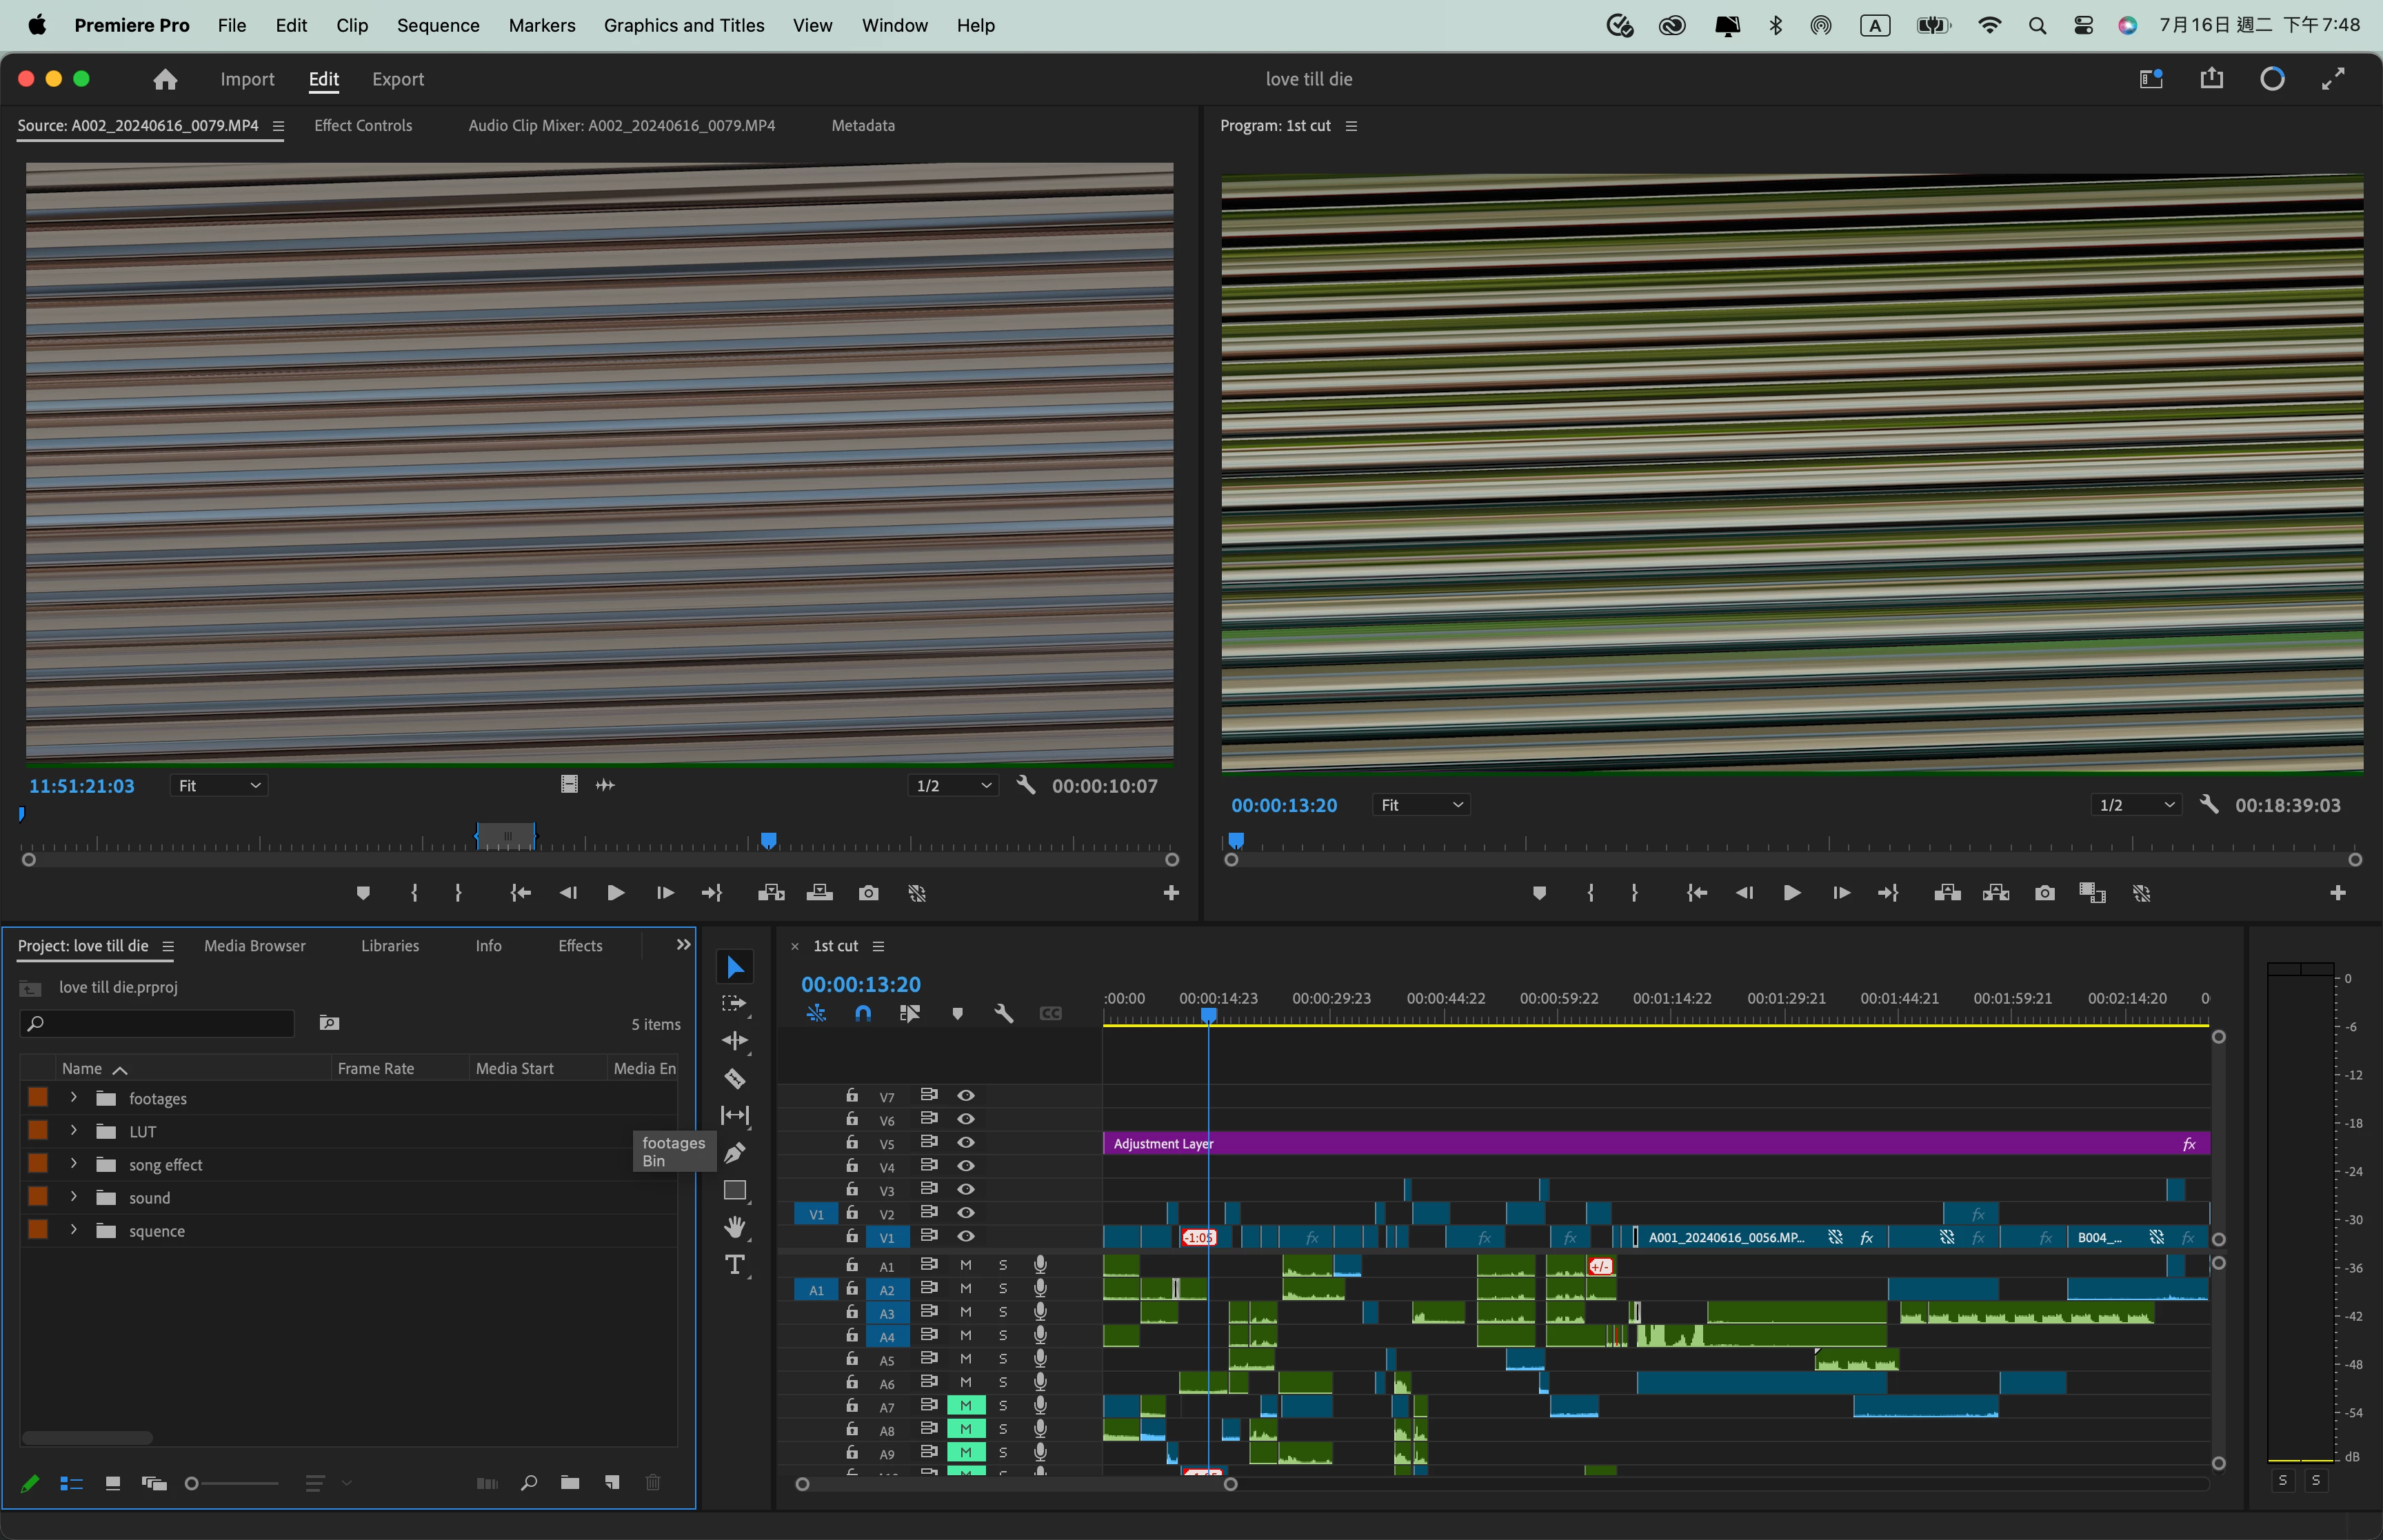Open timeline display settings wrench icon
The height and width of the screenshot is (1540, 2383).
[x=1003, y=1013]
